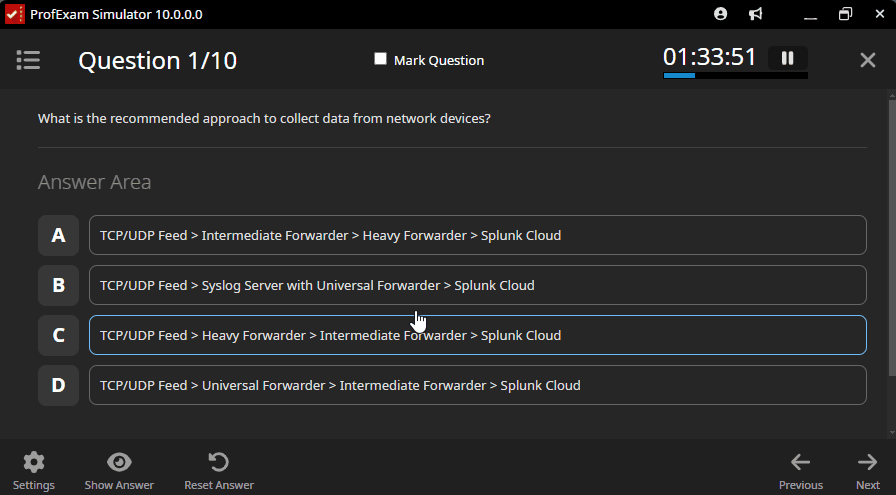Select answer letter D

(x=58, y=385)
